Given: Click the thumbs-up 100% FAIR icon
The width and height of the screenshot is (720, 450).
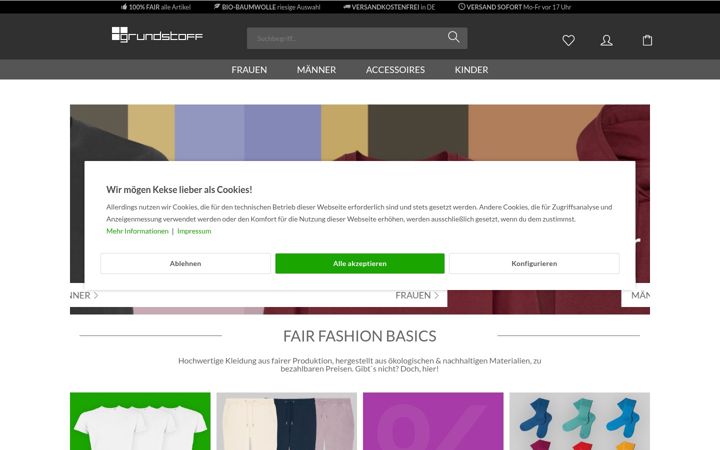Looking at the screenshot, I should pyautogui.click(x=124, y=7).
